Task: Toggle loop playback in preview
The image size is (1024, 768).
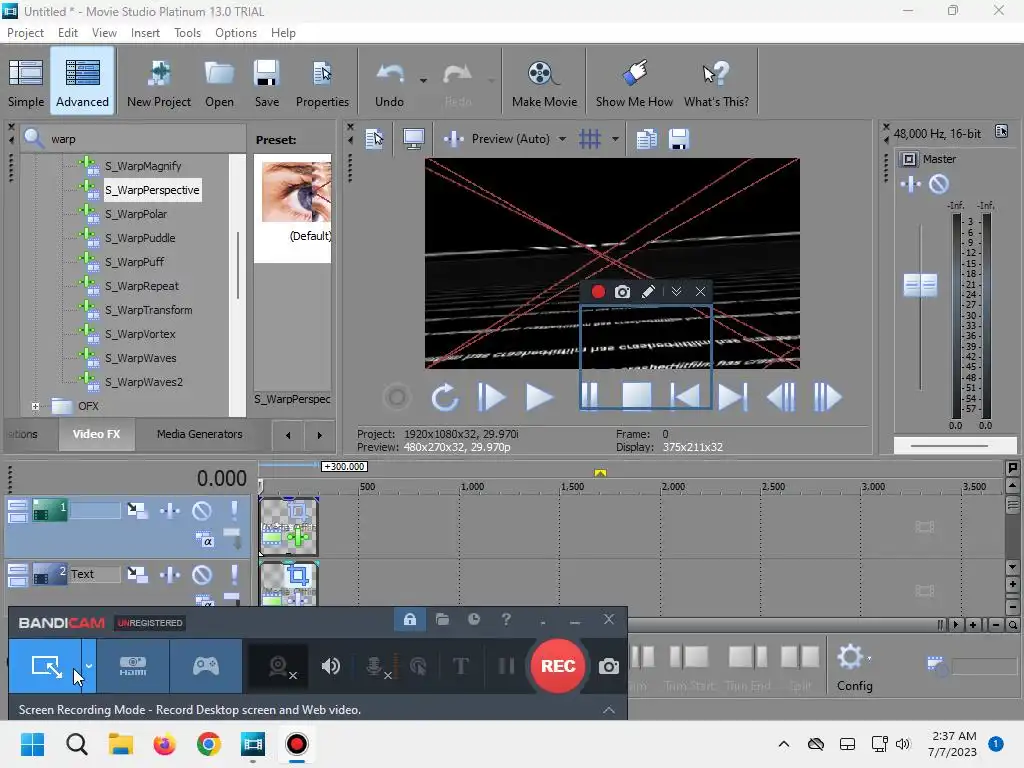Action: click(x=445, y=397)
